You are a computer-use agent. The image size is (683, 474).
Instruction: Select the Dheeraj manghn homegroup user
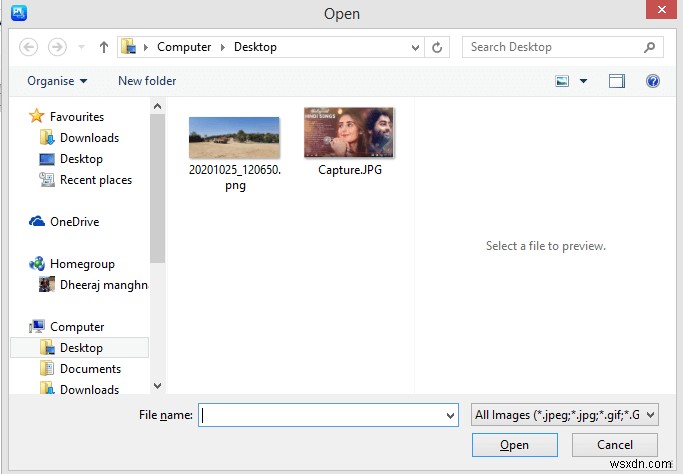pyautogui.click(x=104, y=284)
